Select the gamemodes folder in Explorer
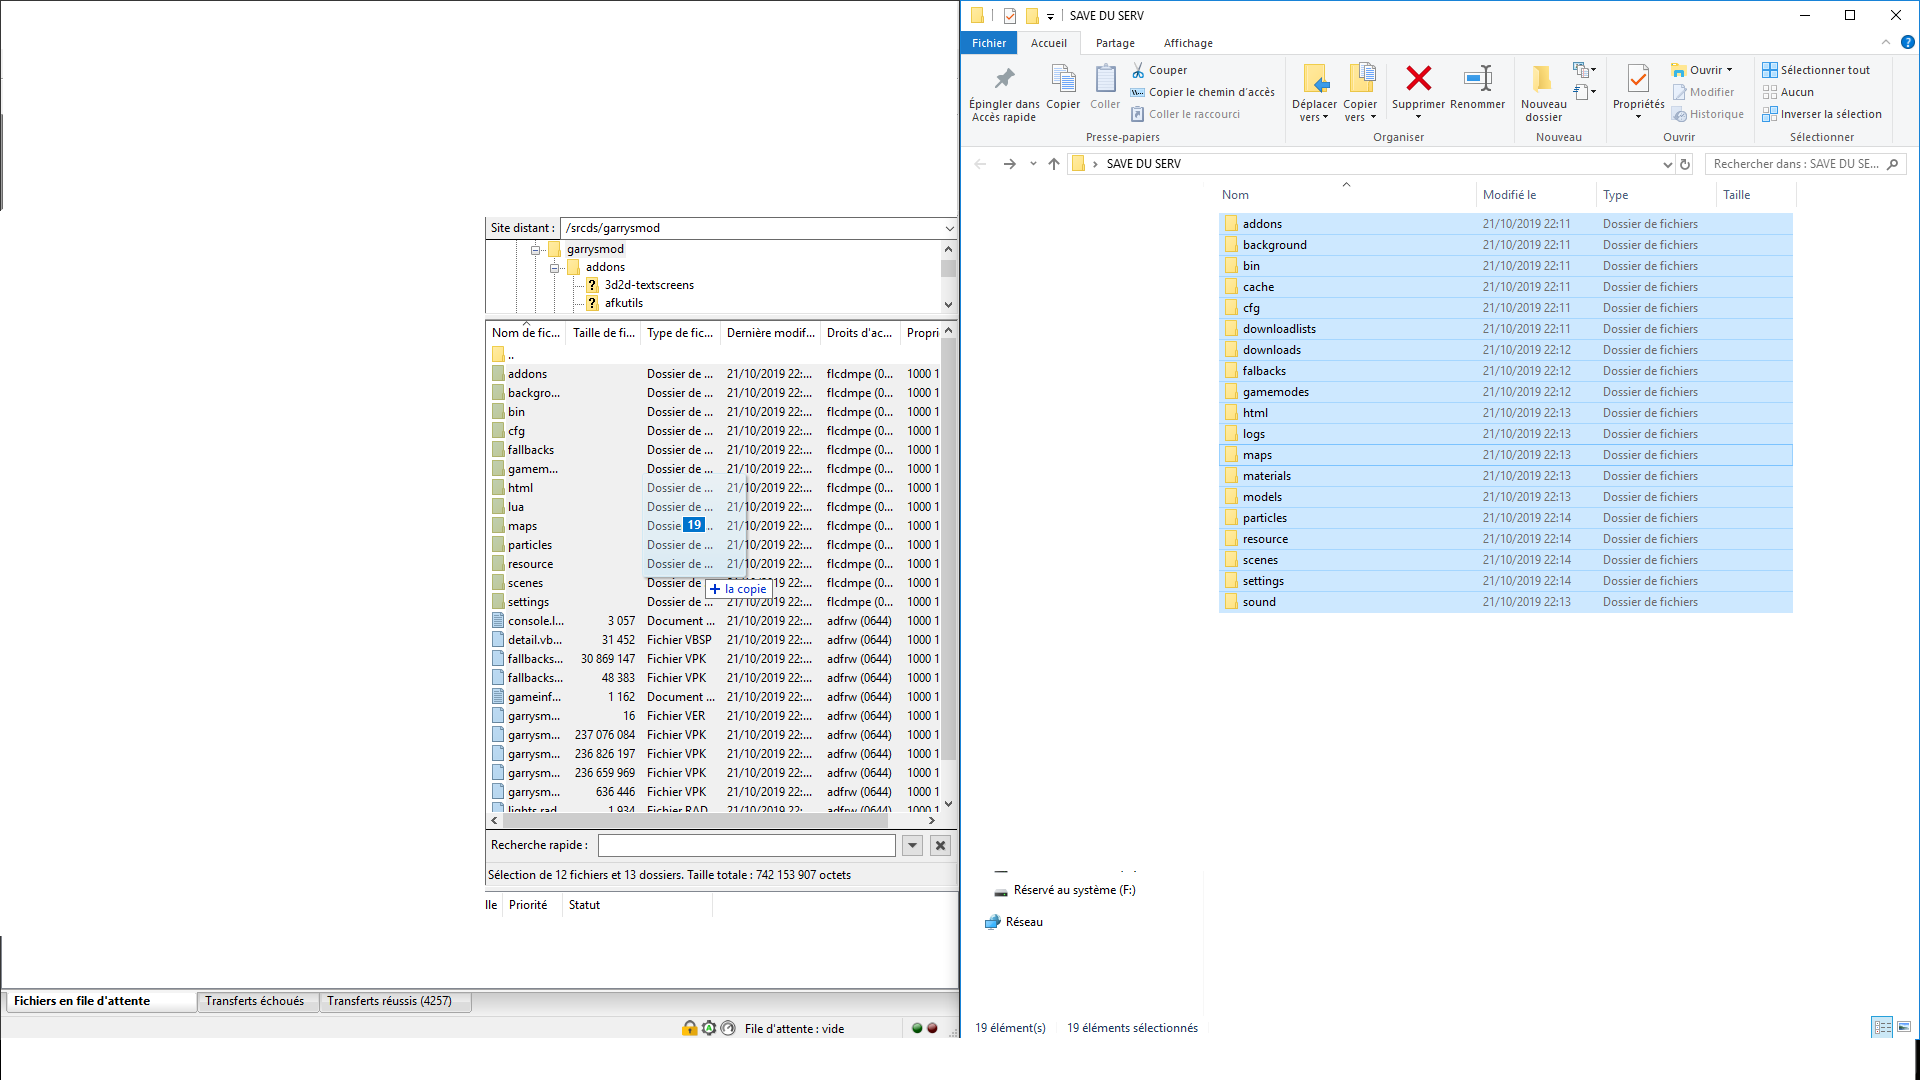 pyautogui.click(x=1505, y=392)
